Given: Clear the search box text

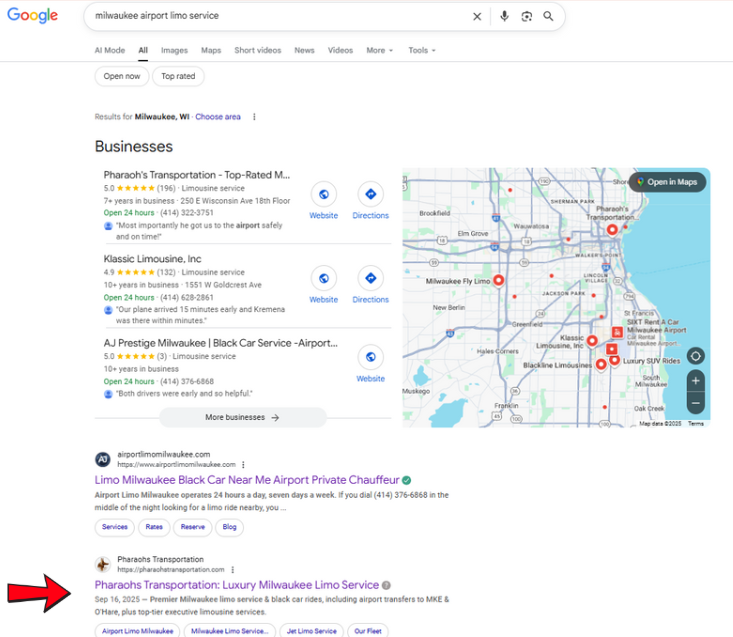Looking at the screenshot, I should point(477,17).
